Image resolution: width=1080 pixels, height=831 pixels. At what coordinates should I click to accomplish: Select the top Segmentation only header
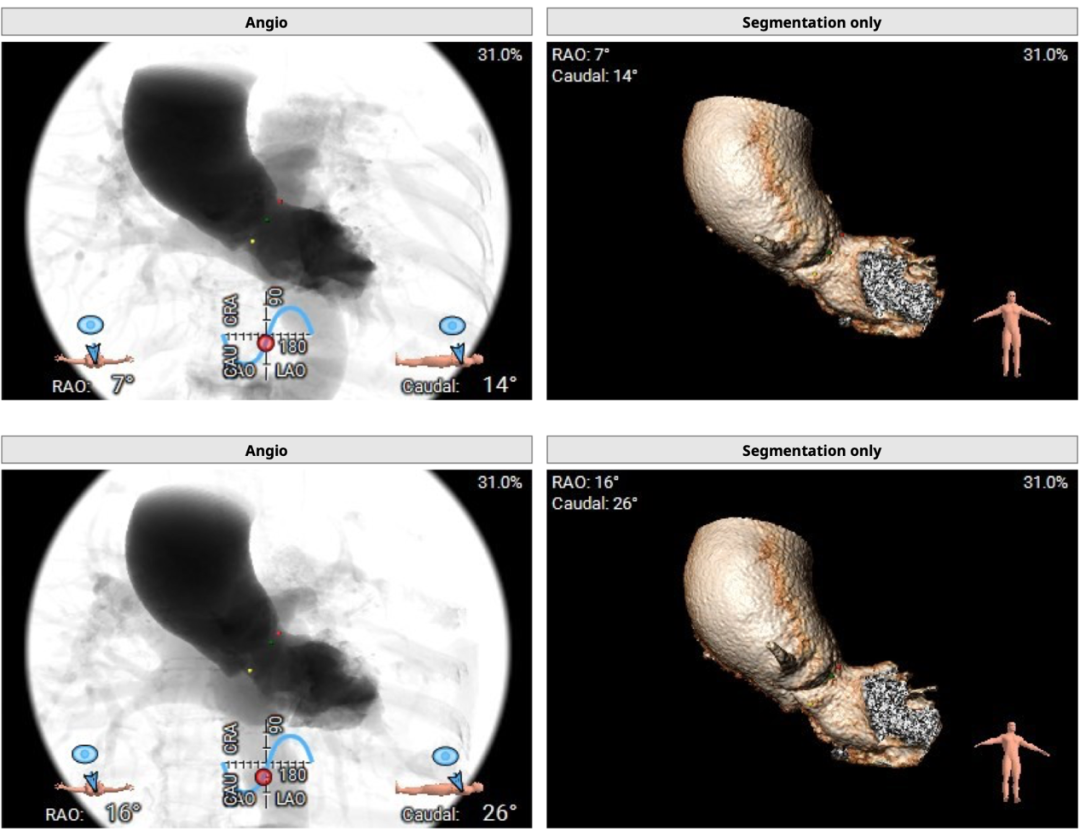click(812, 22)
